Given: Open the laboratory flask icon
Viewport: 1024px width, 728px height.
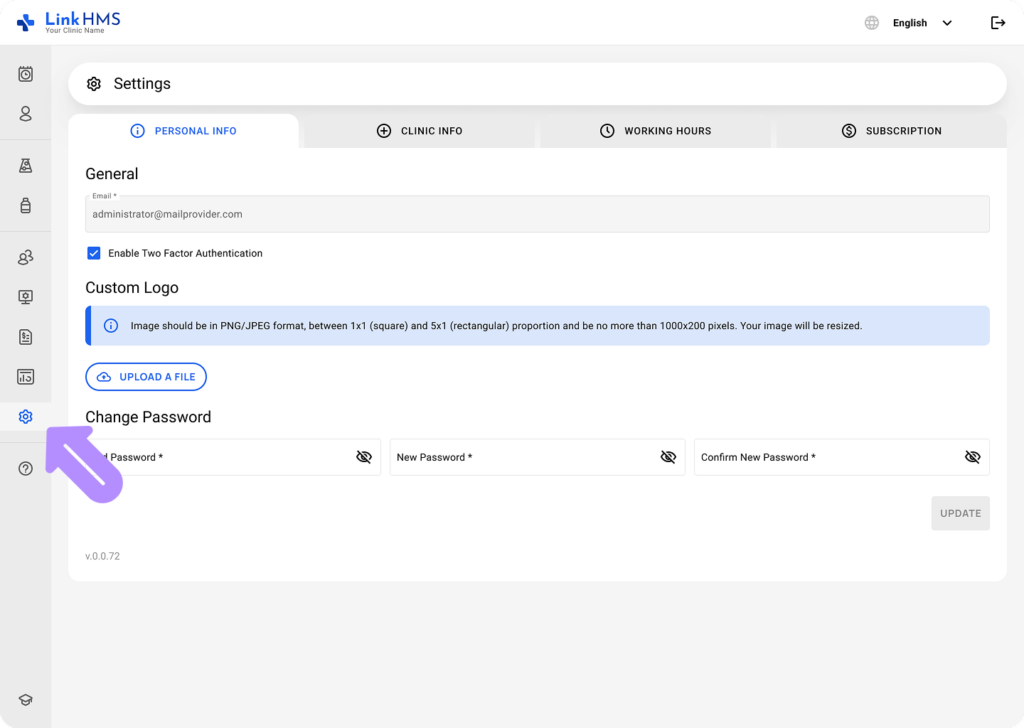Looking at the screenshot, I should click(x=25, y=165).
